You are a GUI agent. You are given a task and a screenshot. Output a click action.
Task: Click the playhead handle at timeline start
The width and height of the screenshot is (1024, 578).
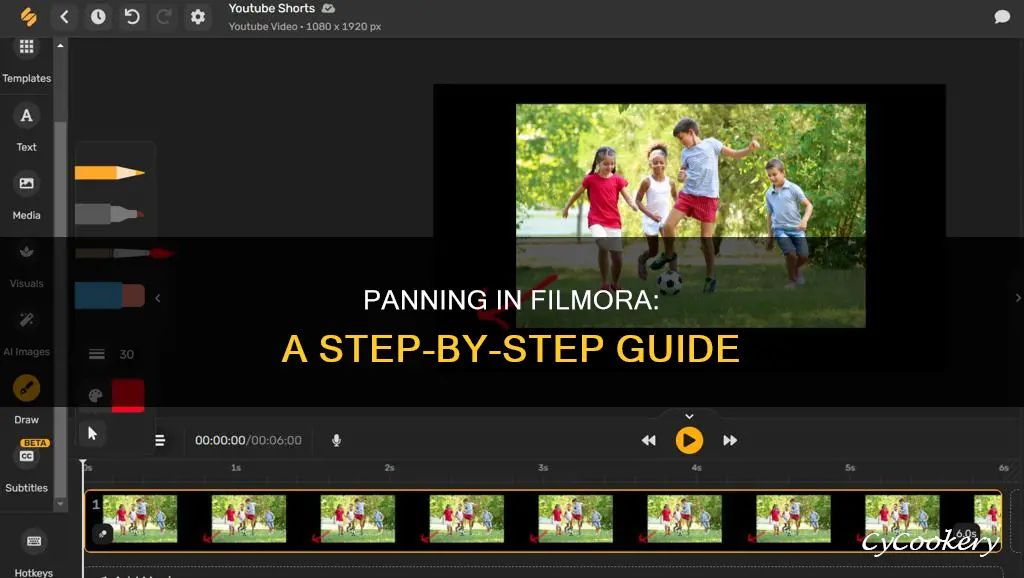click(83, 464)
